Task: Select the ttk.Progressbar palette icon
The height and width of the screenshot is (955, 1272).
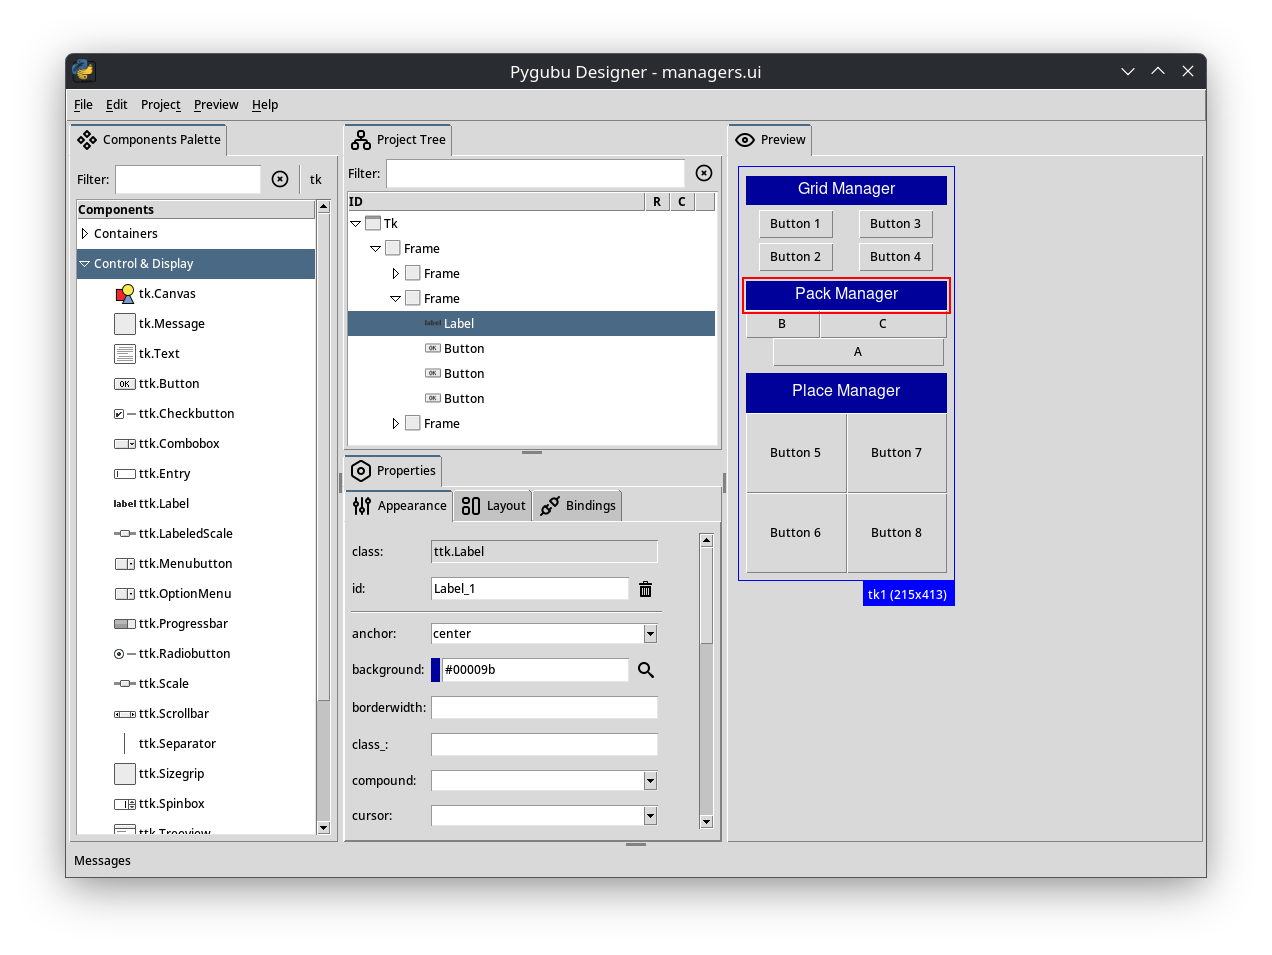Action: click(125, 624)
